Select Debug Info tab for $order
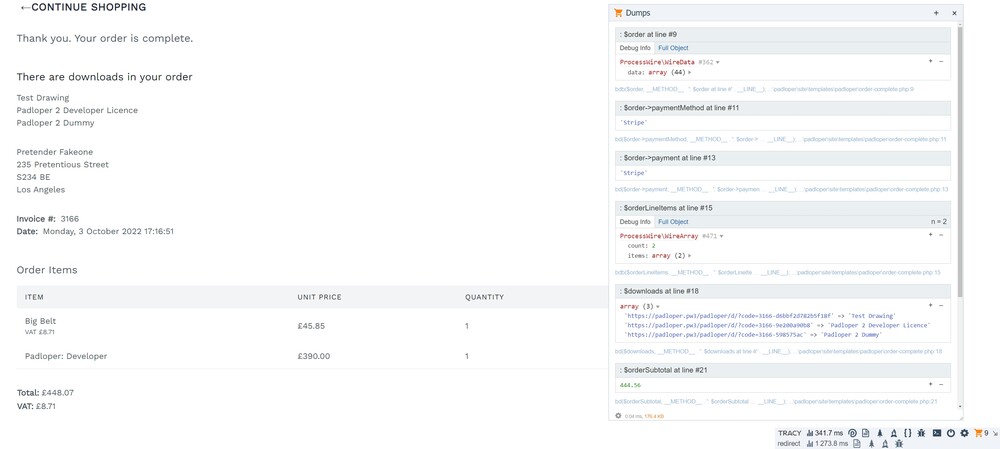This screenshot has height=449, width=1000. [635, 48]
